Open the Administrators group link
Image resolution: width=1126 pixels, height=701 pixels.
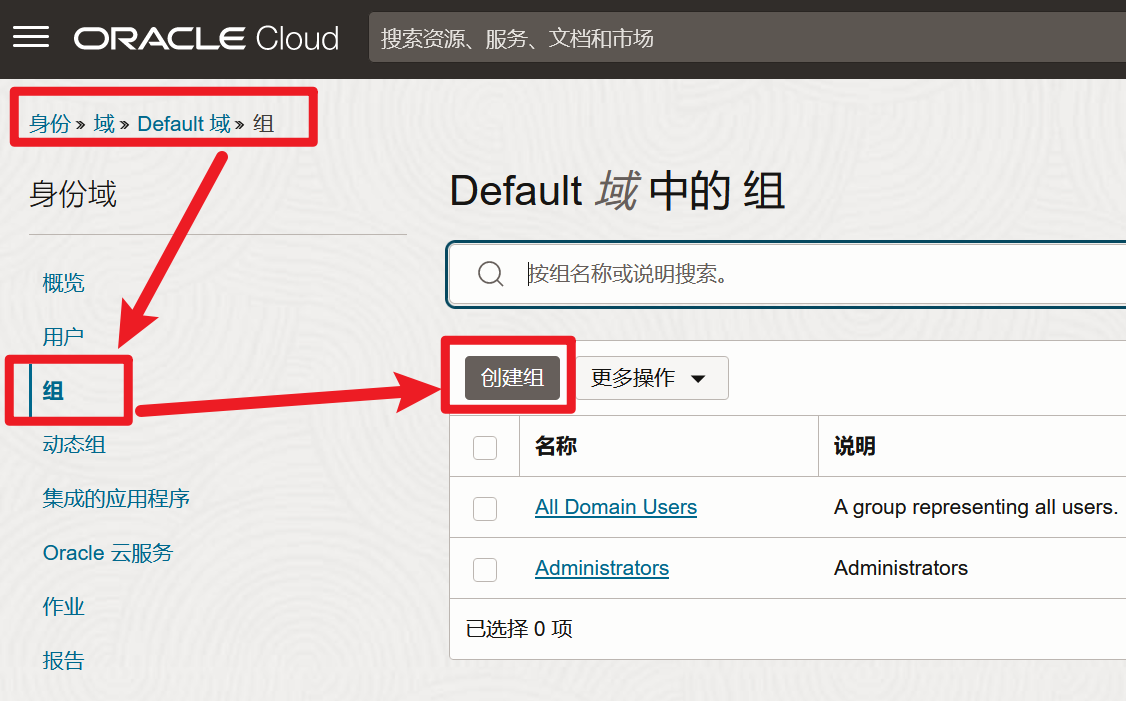pos(602,568)
